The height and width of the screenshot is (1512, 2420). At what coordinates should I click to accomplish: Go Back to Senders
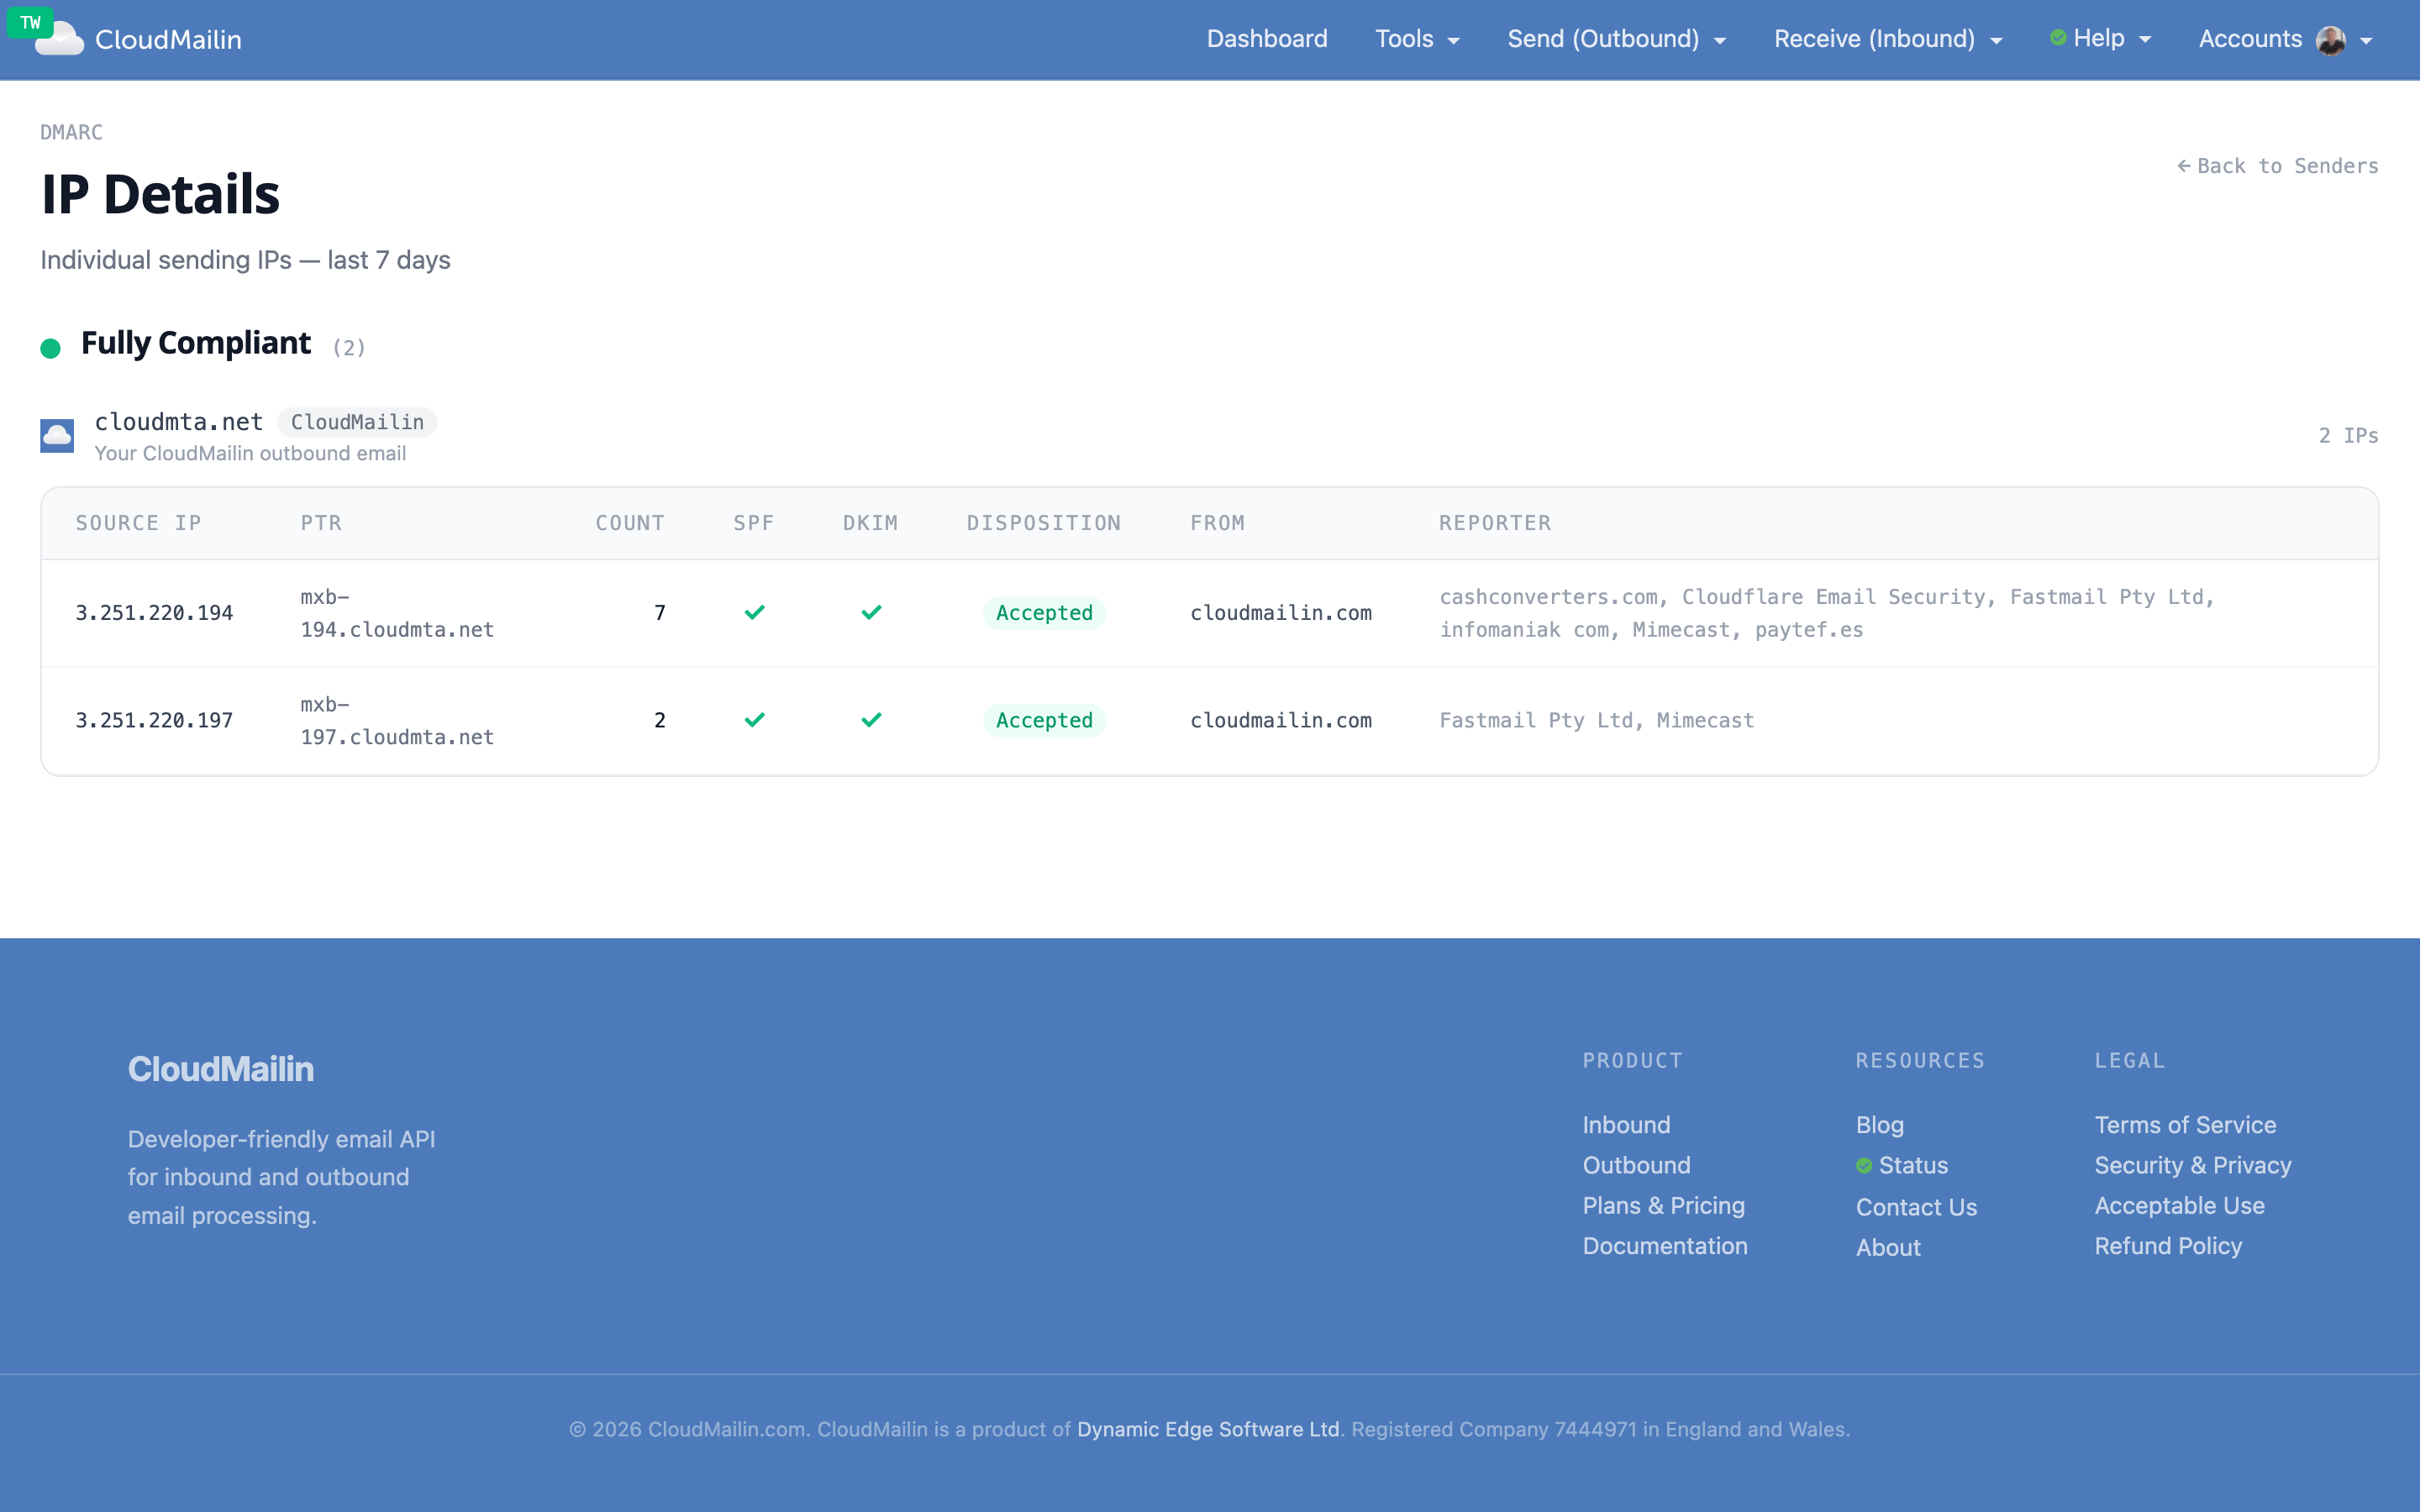(2278, 166)
